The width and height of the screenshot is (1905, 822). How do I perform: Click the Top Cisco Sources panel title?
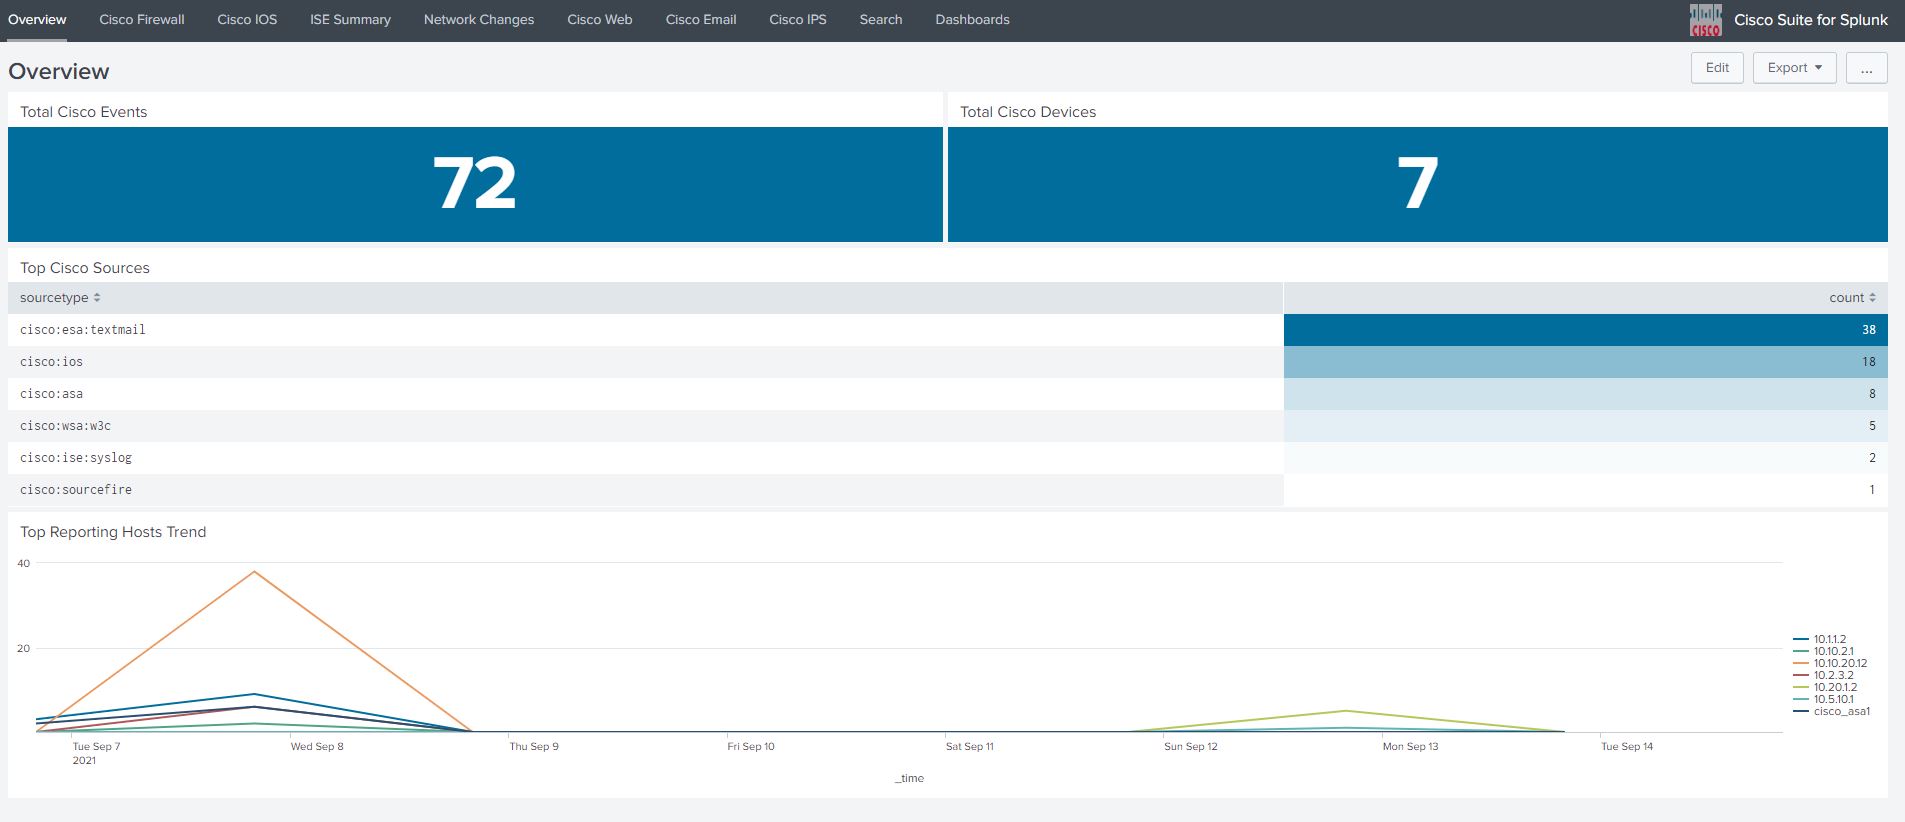coord(85,268)
